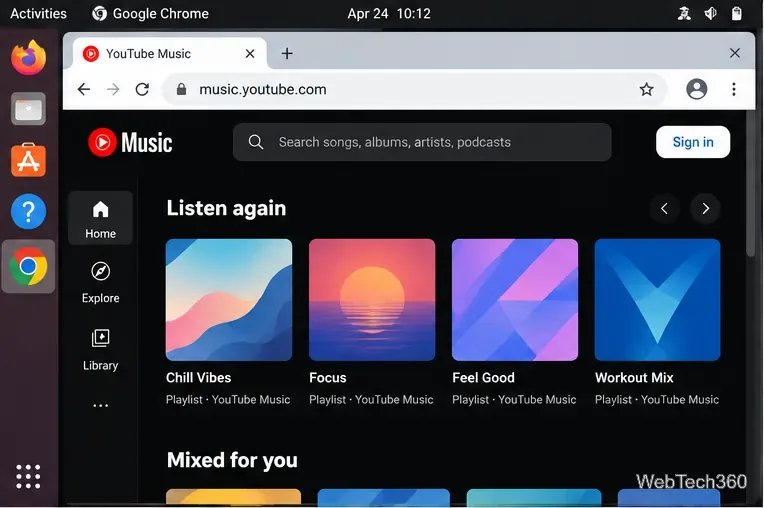The width and height of the screenshot is (764, 508).
Task: Click the Sign in button
Action: point(693,142)
